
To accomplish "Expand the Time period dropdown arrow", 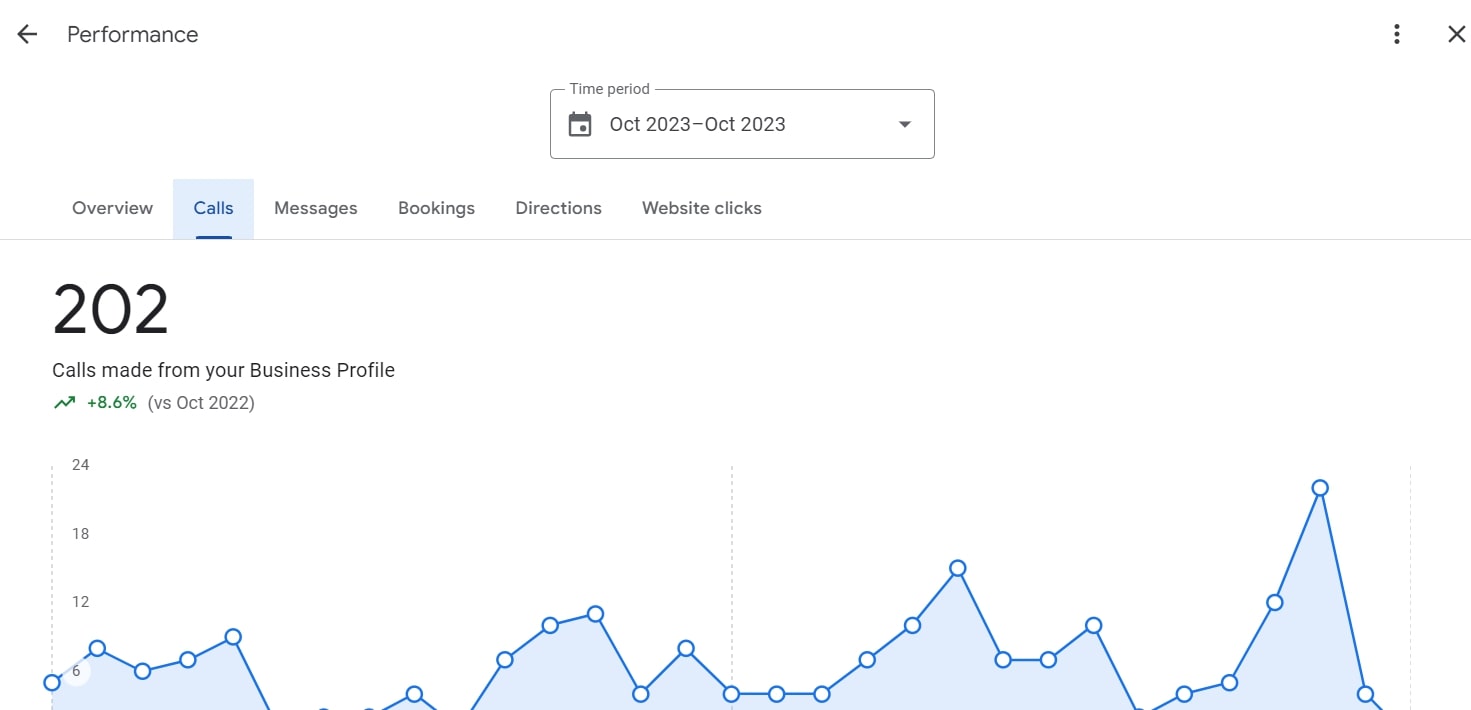I will click(904, 124).
